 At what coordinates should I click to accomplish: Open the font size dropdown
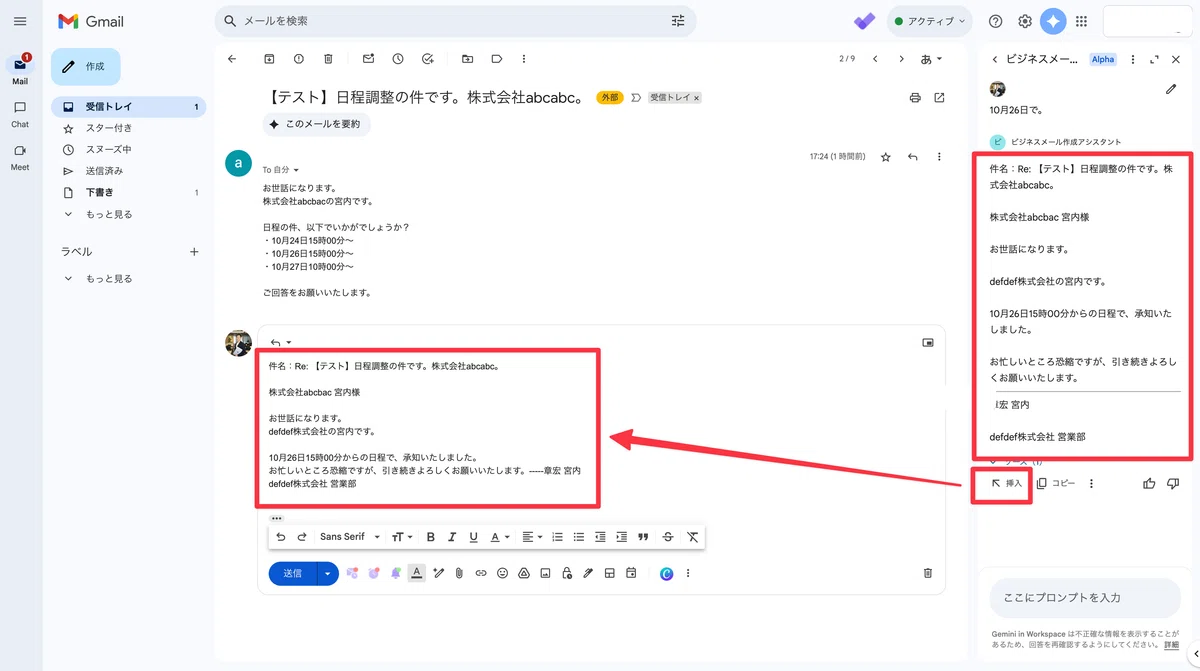pyautogui.click(x=402, y=537)
